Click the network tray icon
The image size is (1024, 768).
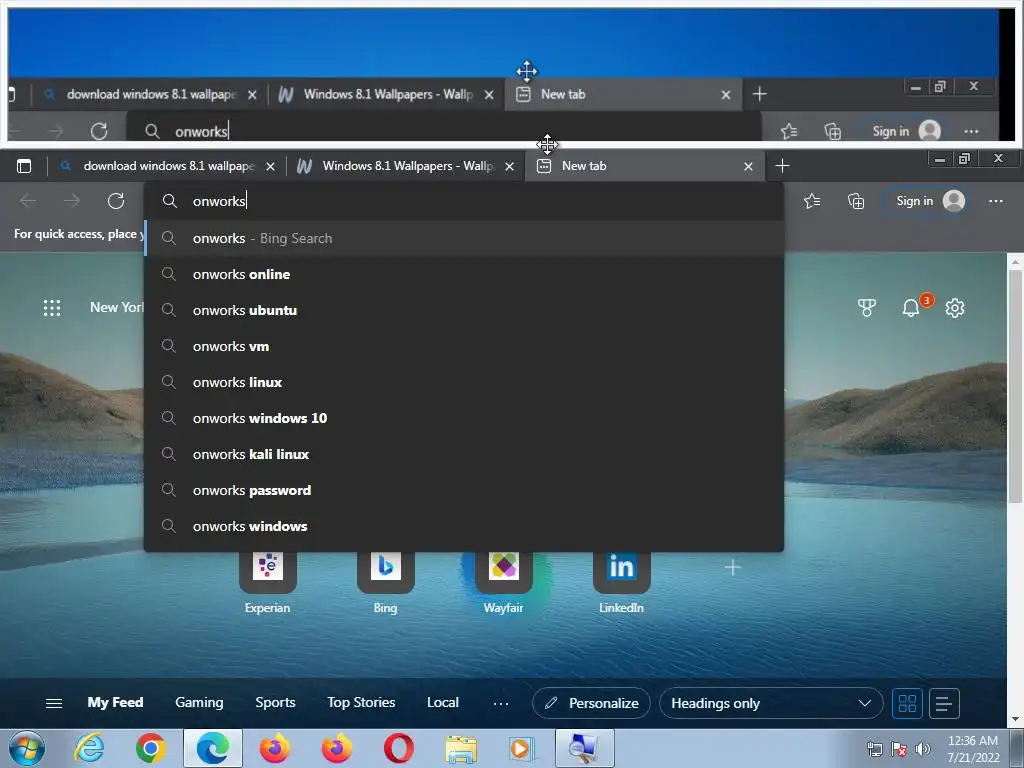pos(874,749)
